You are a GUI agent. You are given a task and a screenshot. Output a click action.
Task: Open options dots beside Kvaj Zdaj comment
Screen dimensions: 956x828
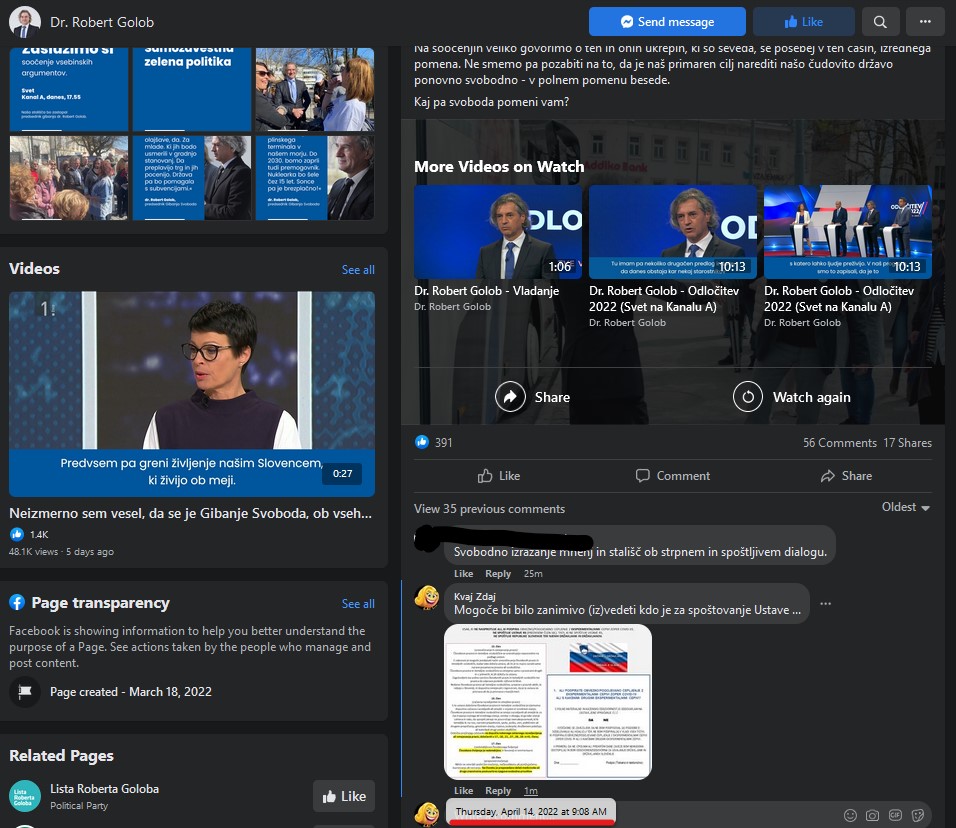tap(825, 604)
